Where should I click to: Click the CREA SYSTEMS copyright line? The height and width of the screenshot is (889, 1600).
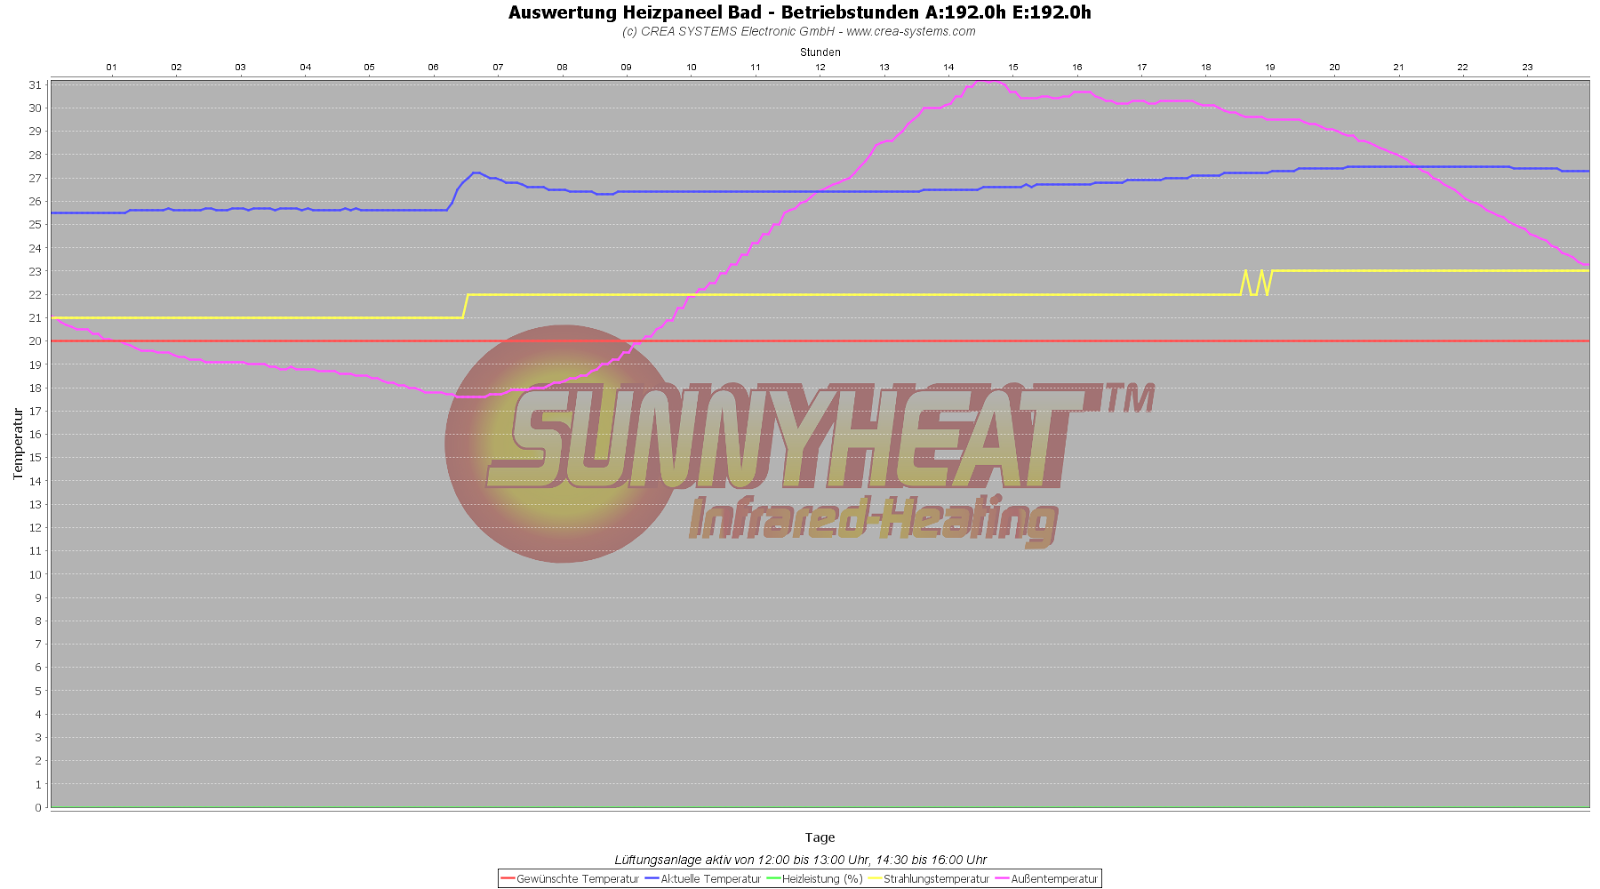click(x=799, y=31)
